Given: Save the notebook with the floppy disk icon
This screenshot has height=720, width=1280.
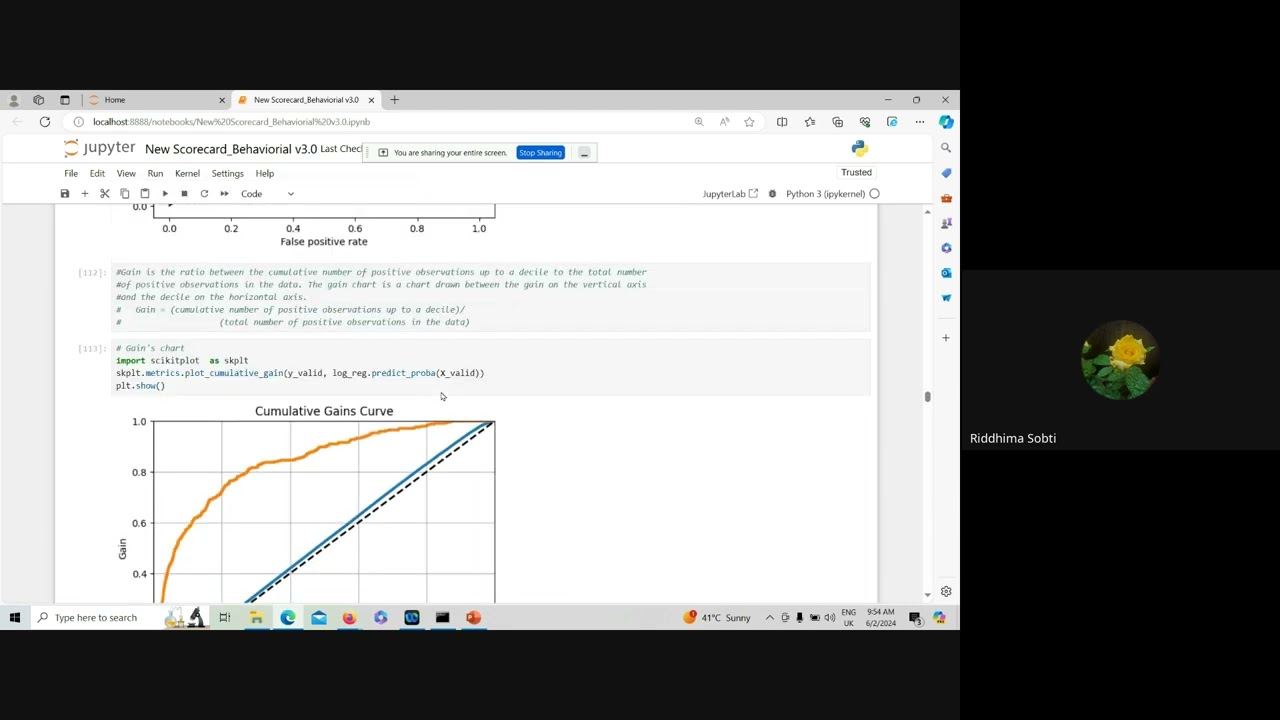Looking at the screenshot, I should coord(65,194).
